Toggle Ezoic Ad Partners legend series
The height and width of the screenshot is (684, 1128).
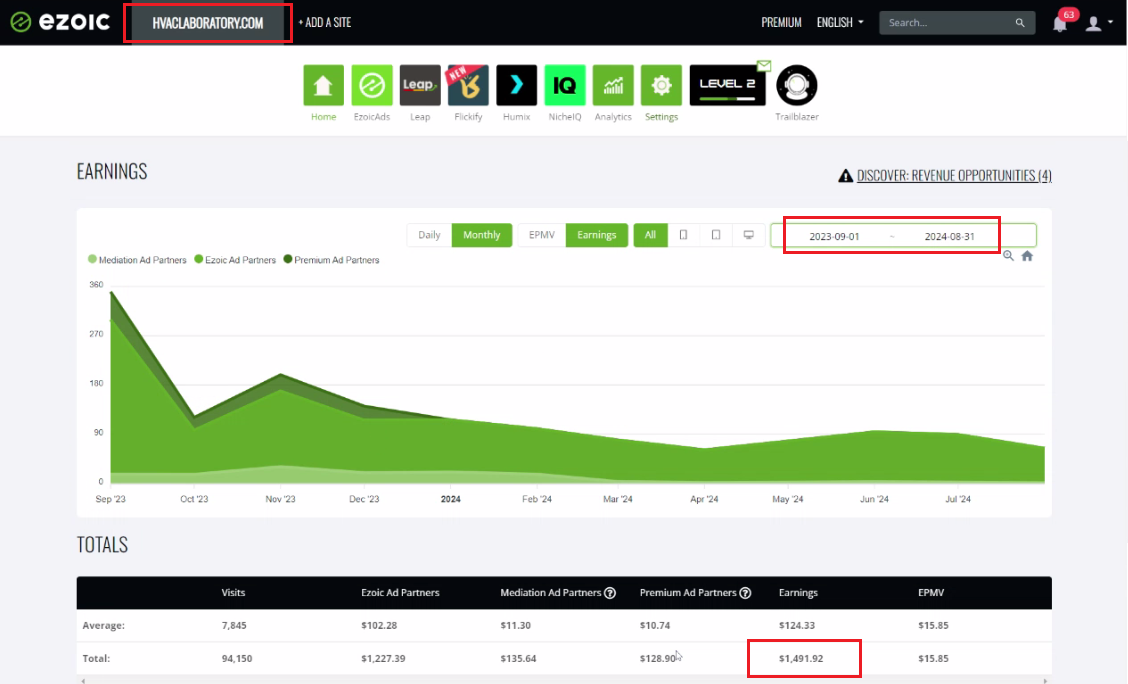pyautogui.click(x=235, y=260)
